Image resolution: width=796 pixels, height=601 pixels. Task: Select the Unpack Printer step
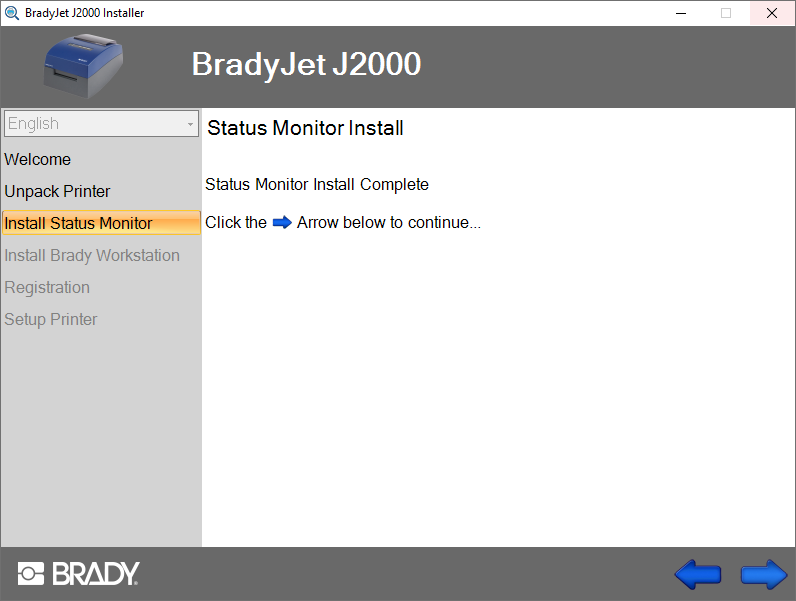pyautogui.click(x=57, y=191)
